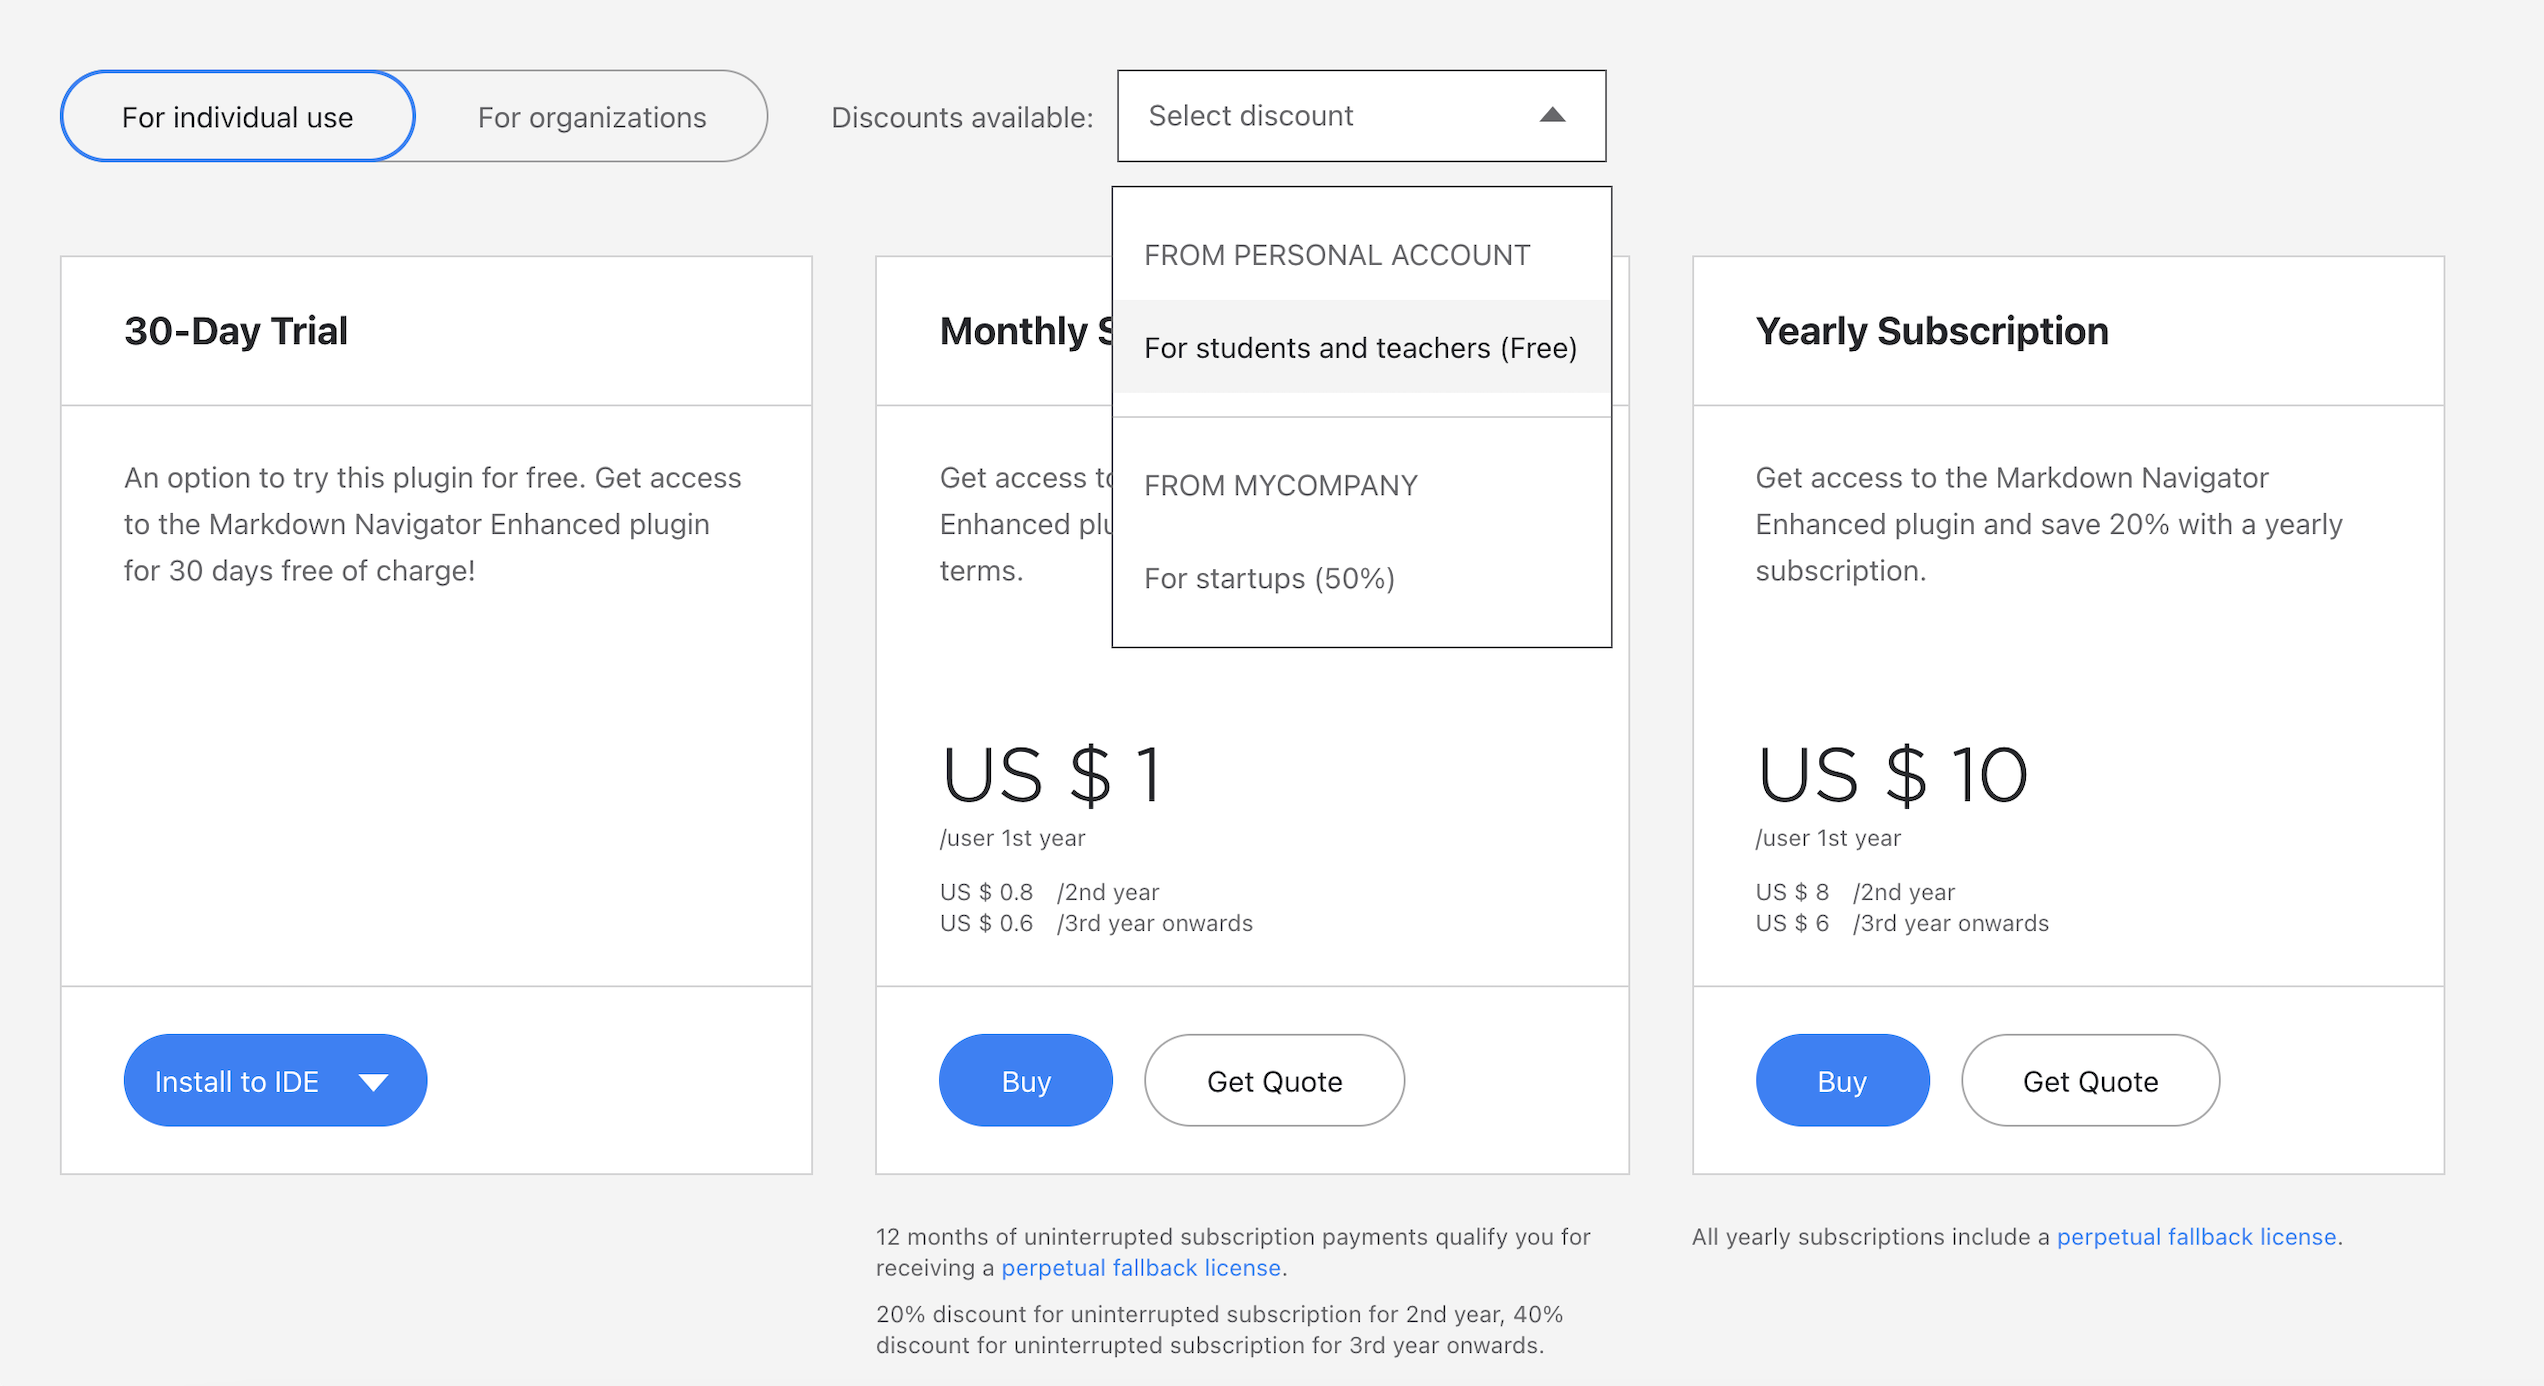This screenshot has width=2544, height=1386.
Task: Get Quote for Yearly Subscription
Action: (x=2090, y=1080)
